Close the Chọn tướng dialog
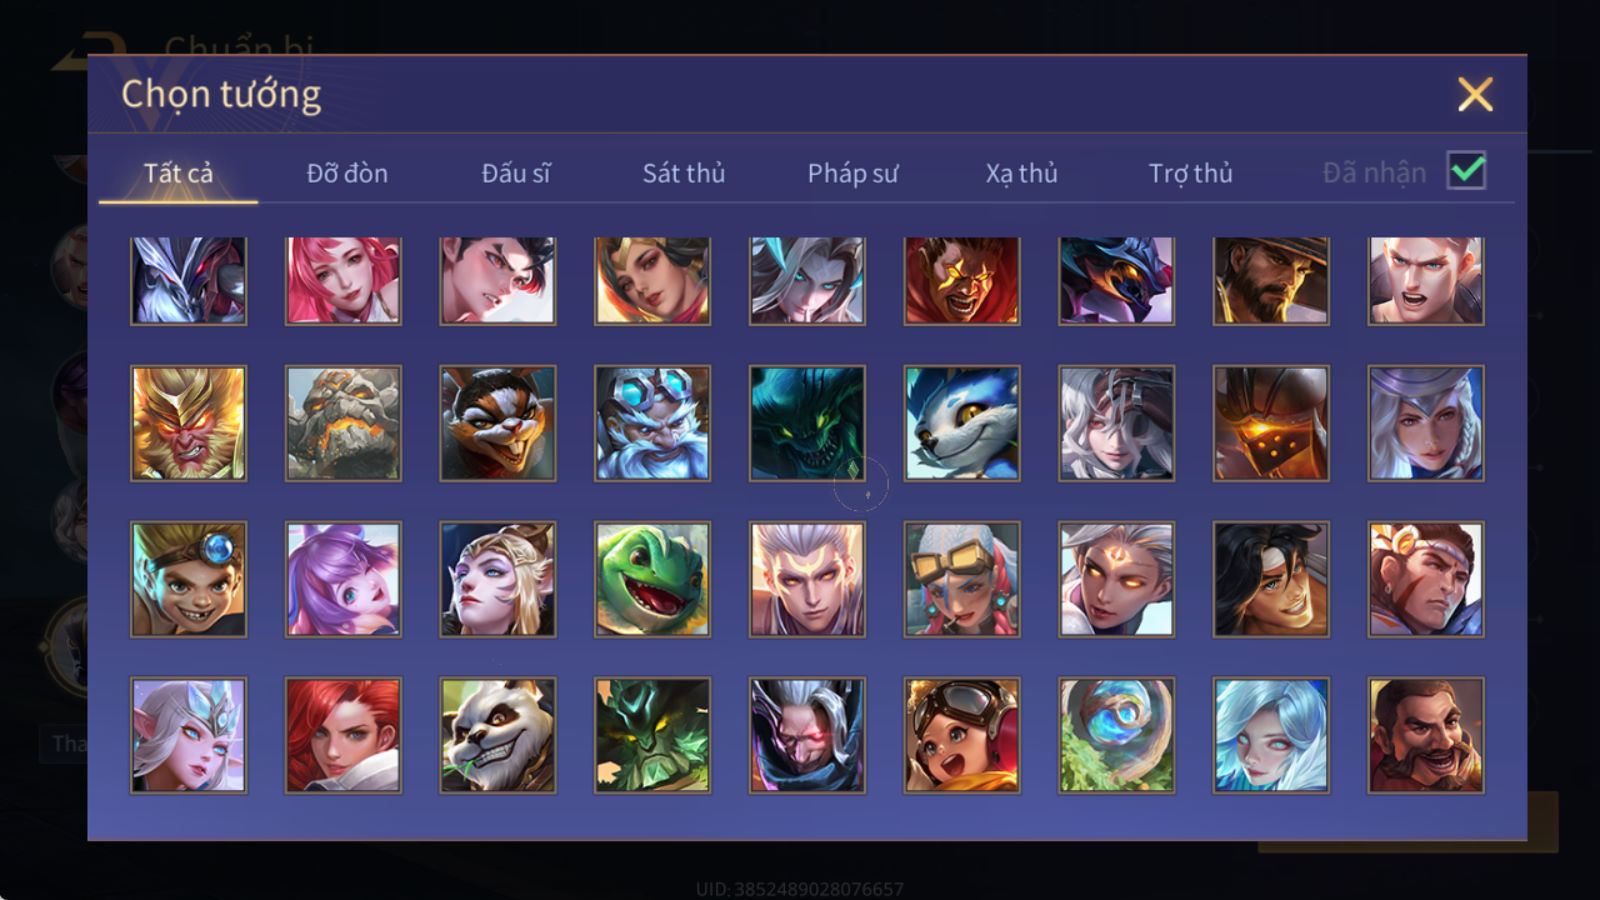The height and width of the screenshot is (900, 1600). [x=1475, y=94]
